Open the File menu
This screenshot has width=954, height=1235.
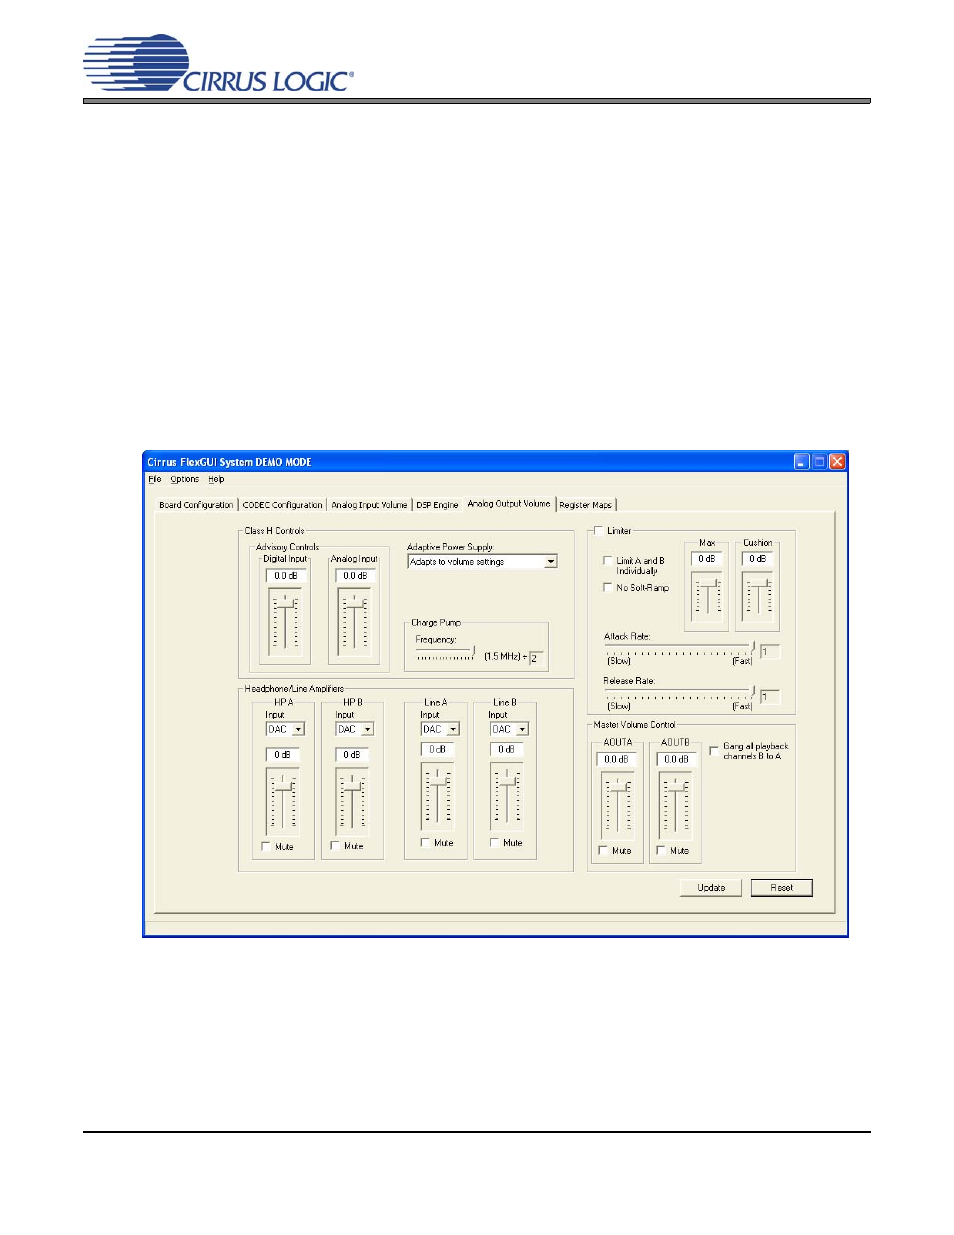click(x=155, y=479)
